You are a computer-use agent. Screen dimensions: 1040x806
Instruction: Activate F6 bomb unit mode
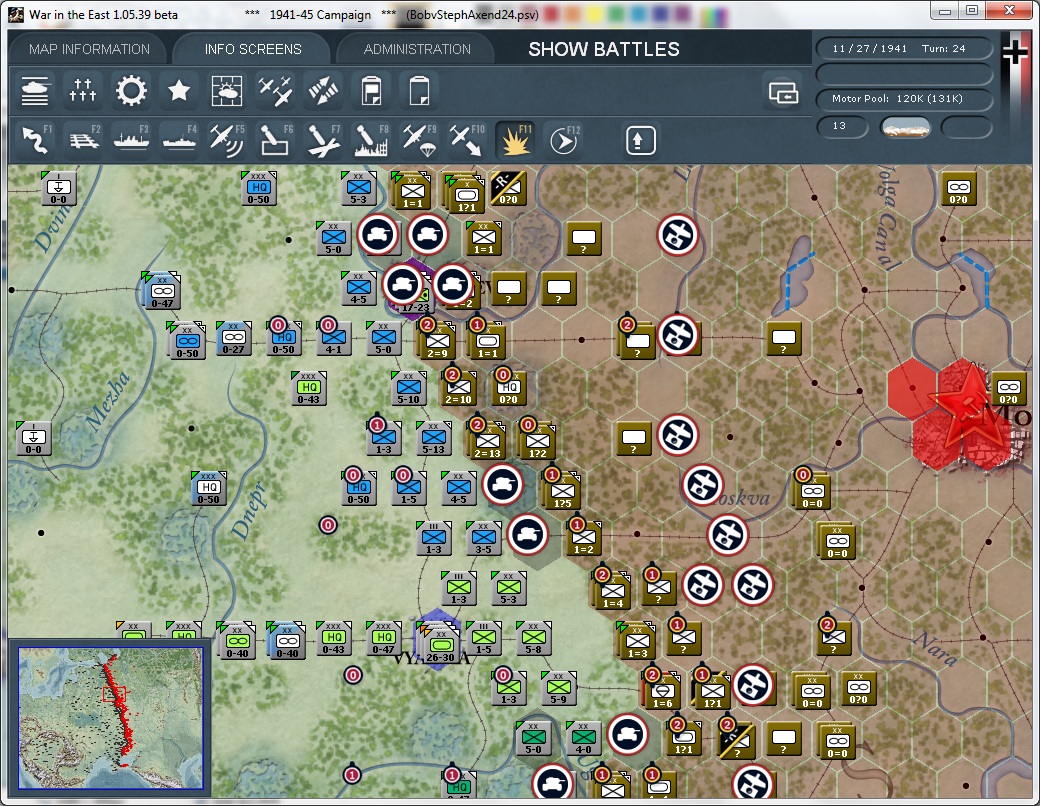275,140
